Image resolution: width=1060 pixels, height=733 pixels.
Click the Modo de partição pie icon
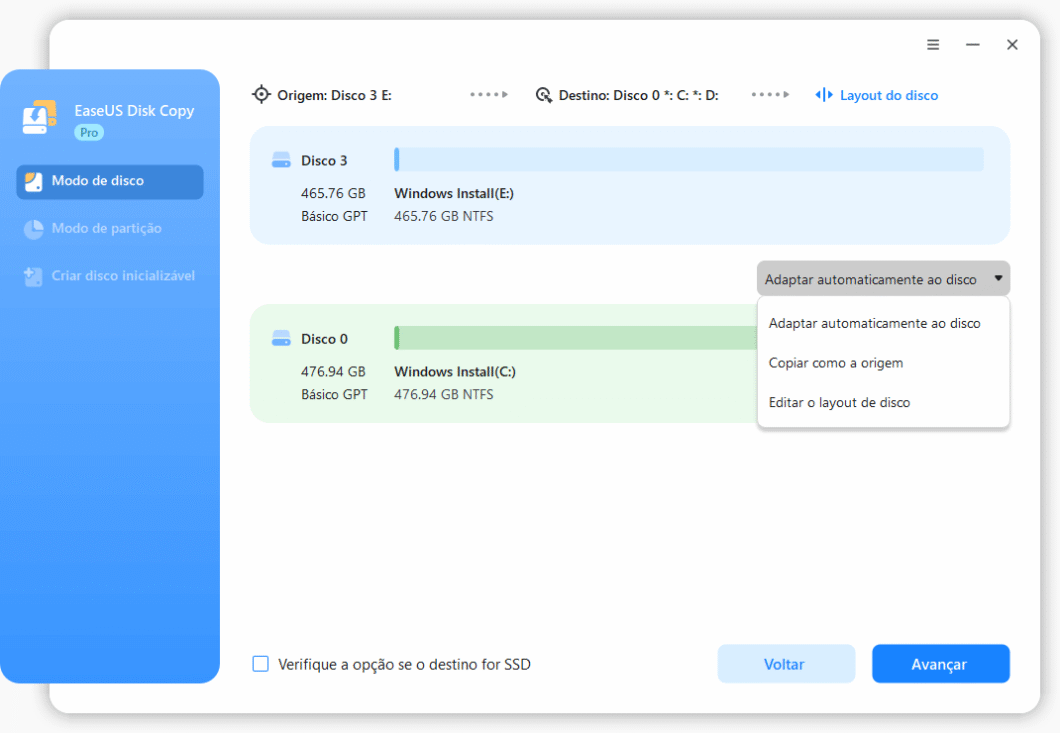tap(34, 229)
